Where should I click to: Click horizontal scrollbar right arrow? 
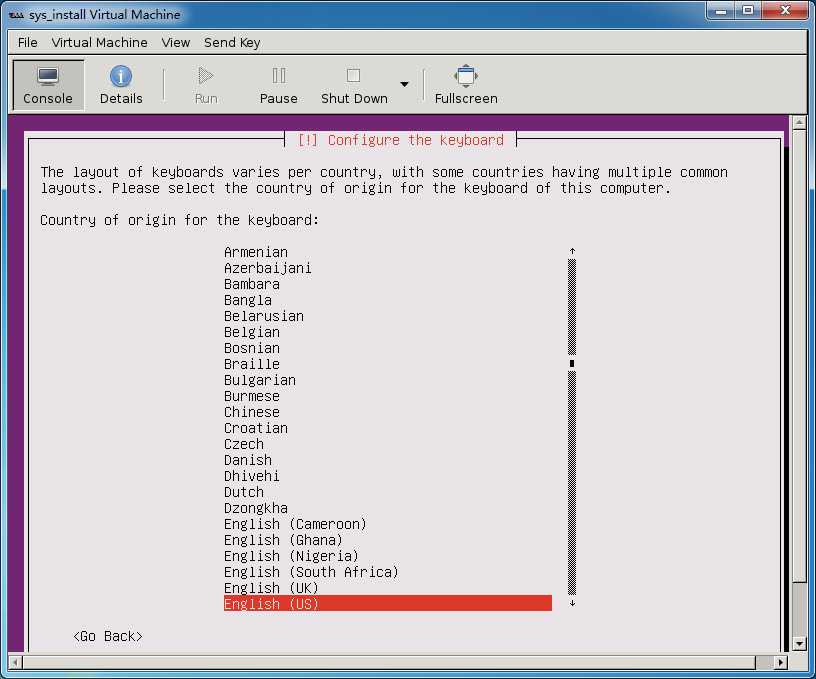tap(780, 662)
